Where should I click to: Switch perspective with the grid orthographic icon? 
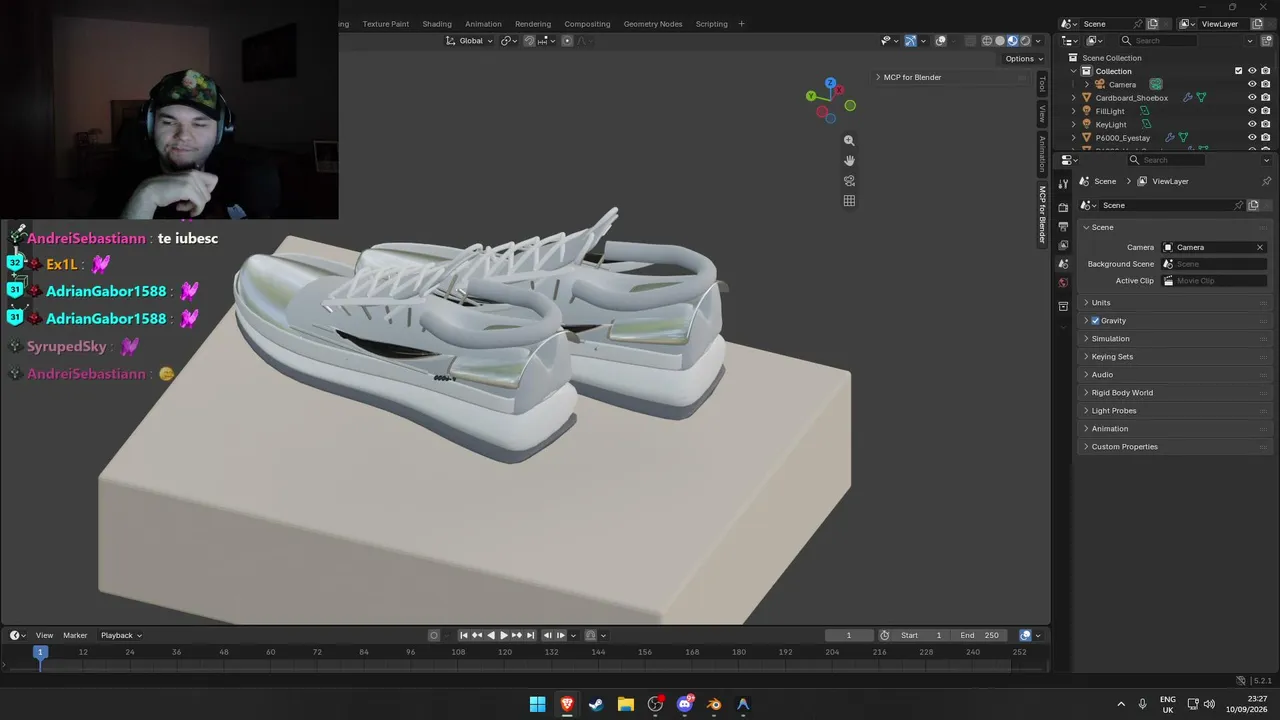(849, 201)
